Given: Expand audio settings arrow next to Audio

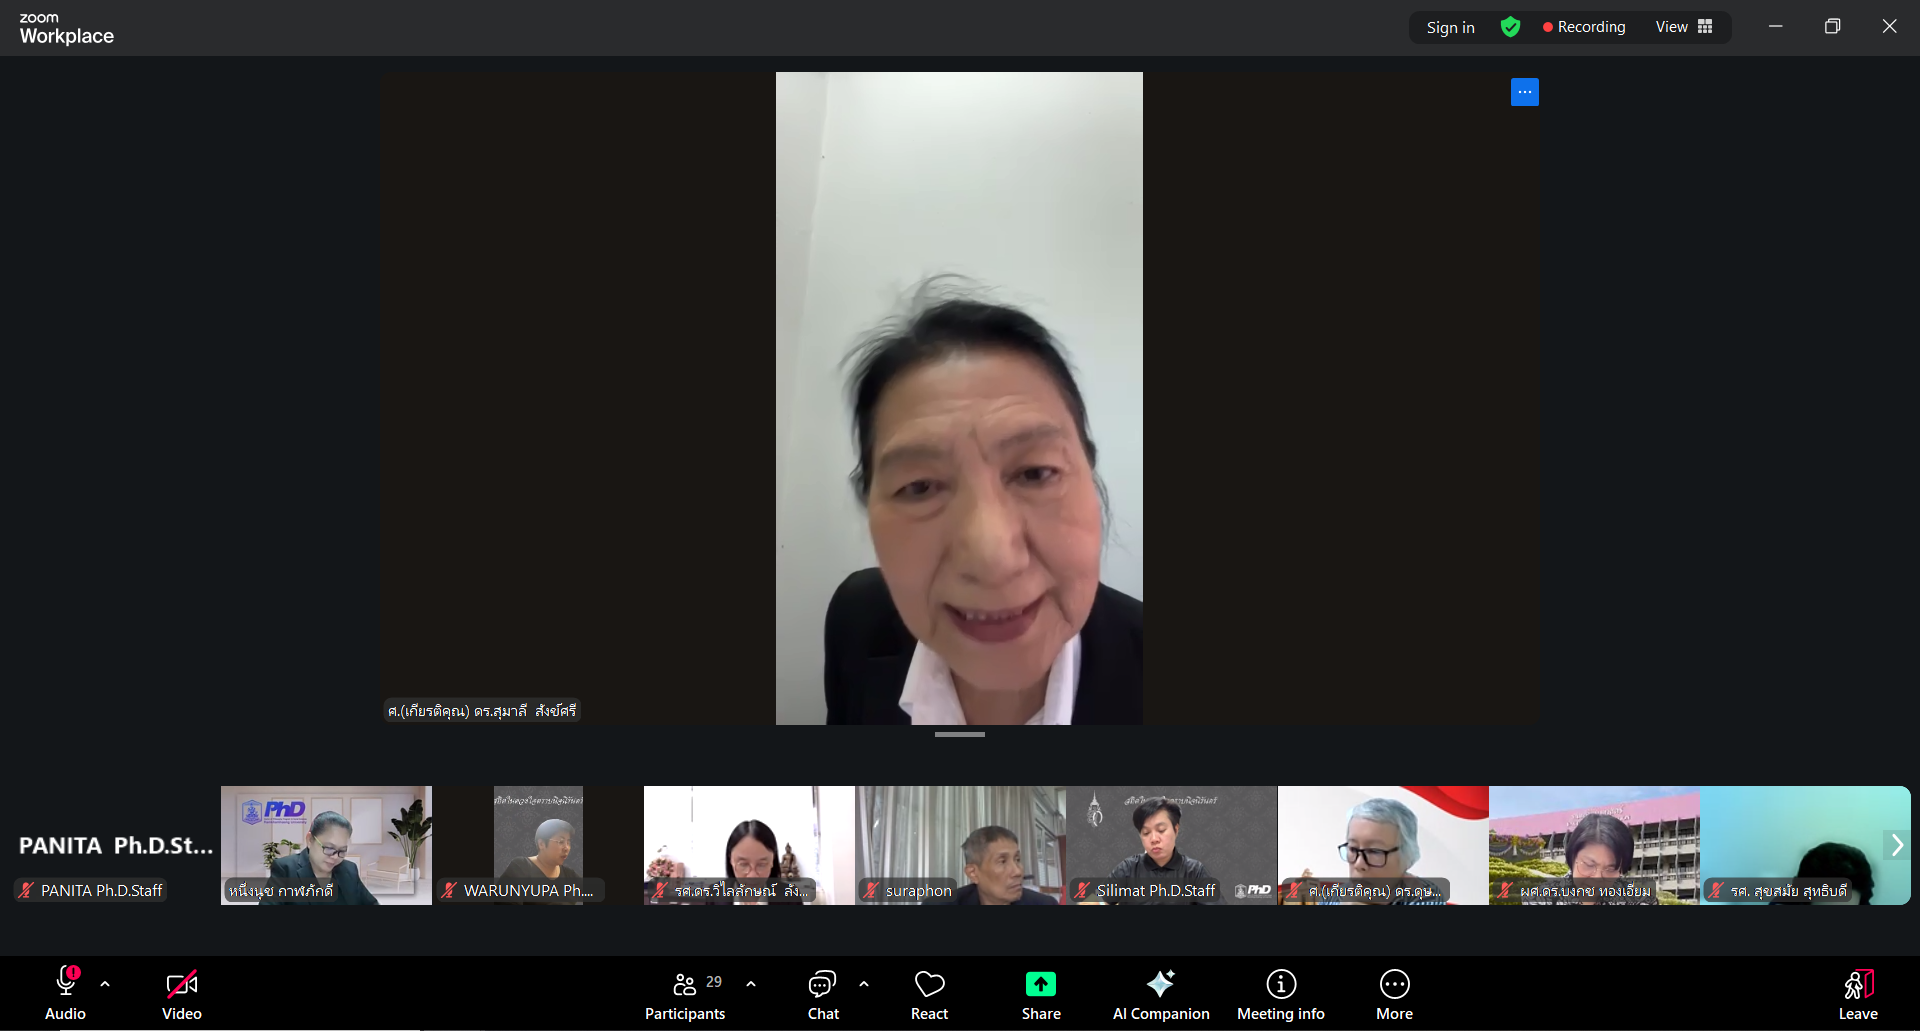Looking at the screenshot, I should (x=105, y=984).
